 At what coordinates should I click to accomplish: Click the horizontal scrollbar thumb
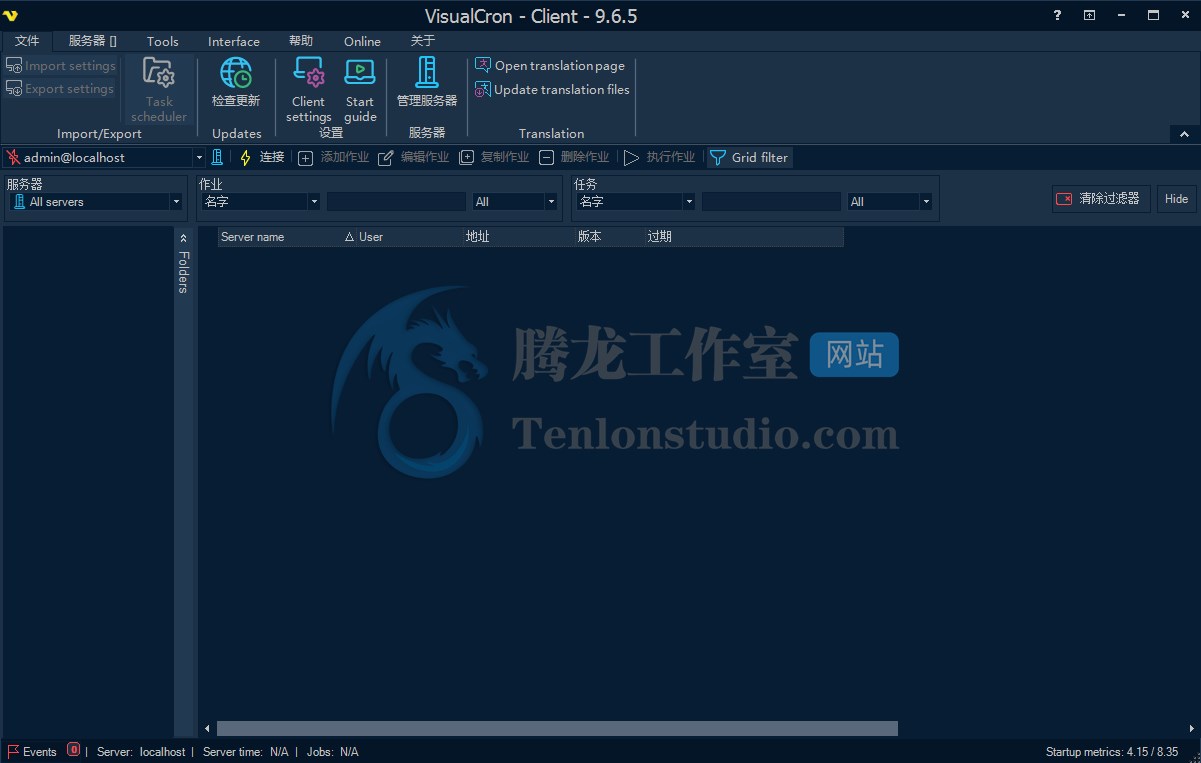point(557,729)
